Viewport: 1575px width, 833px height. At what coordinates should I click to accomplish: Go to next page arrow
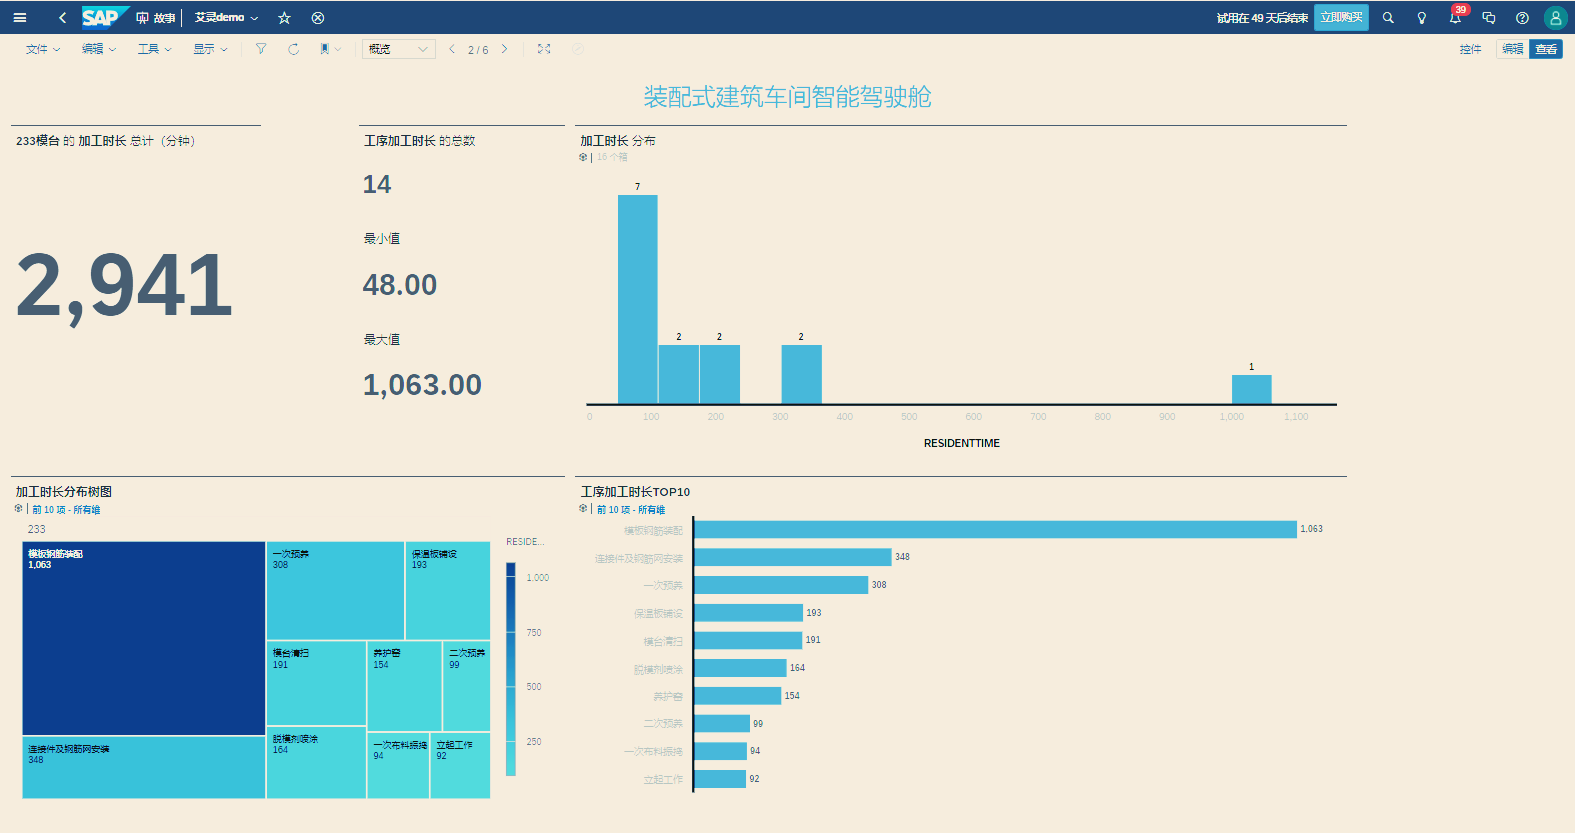504,49
